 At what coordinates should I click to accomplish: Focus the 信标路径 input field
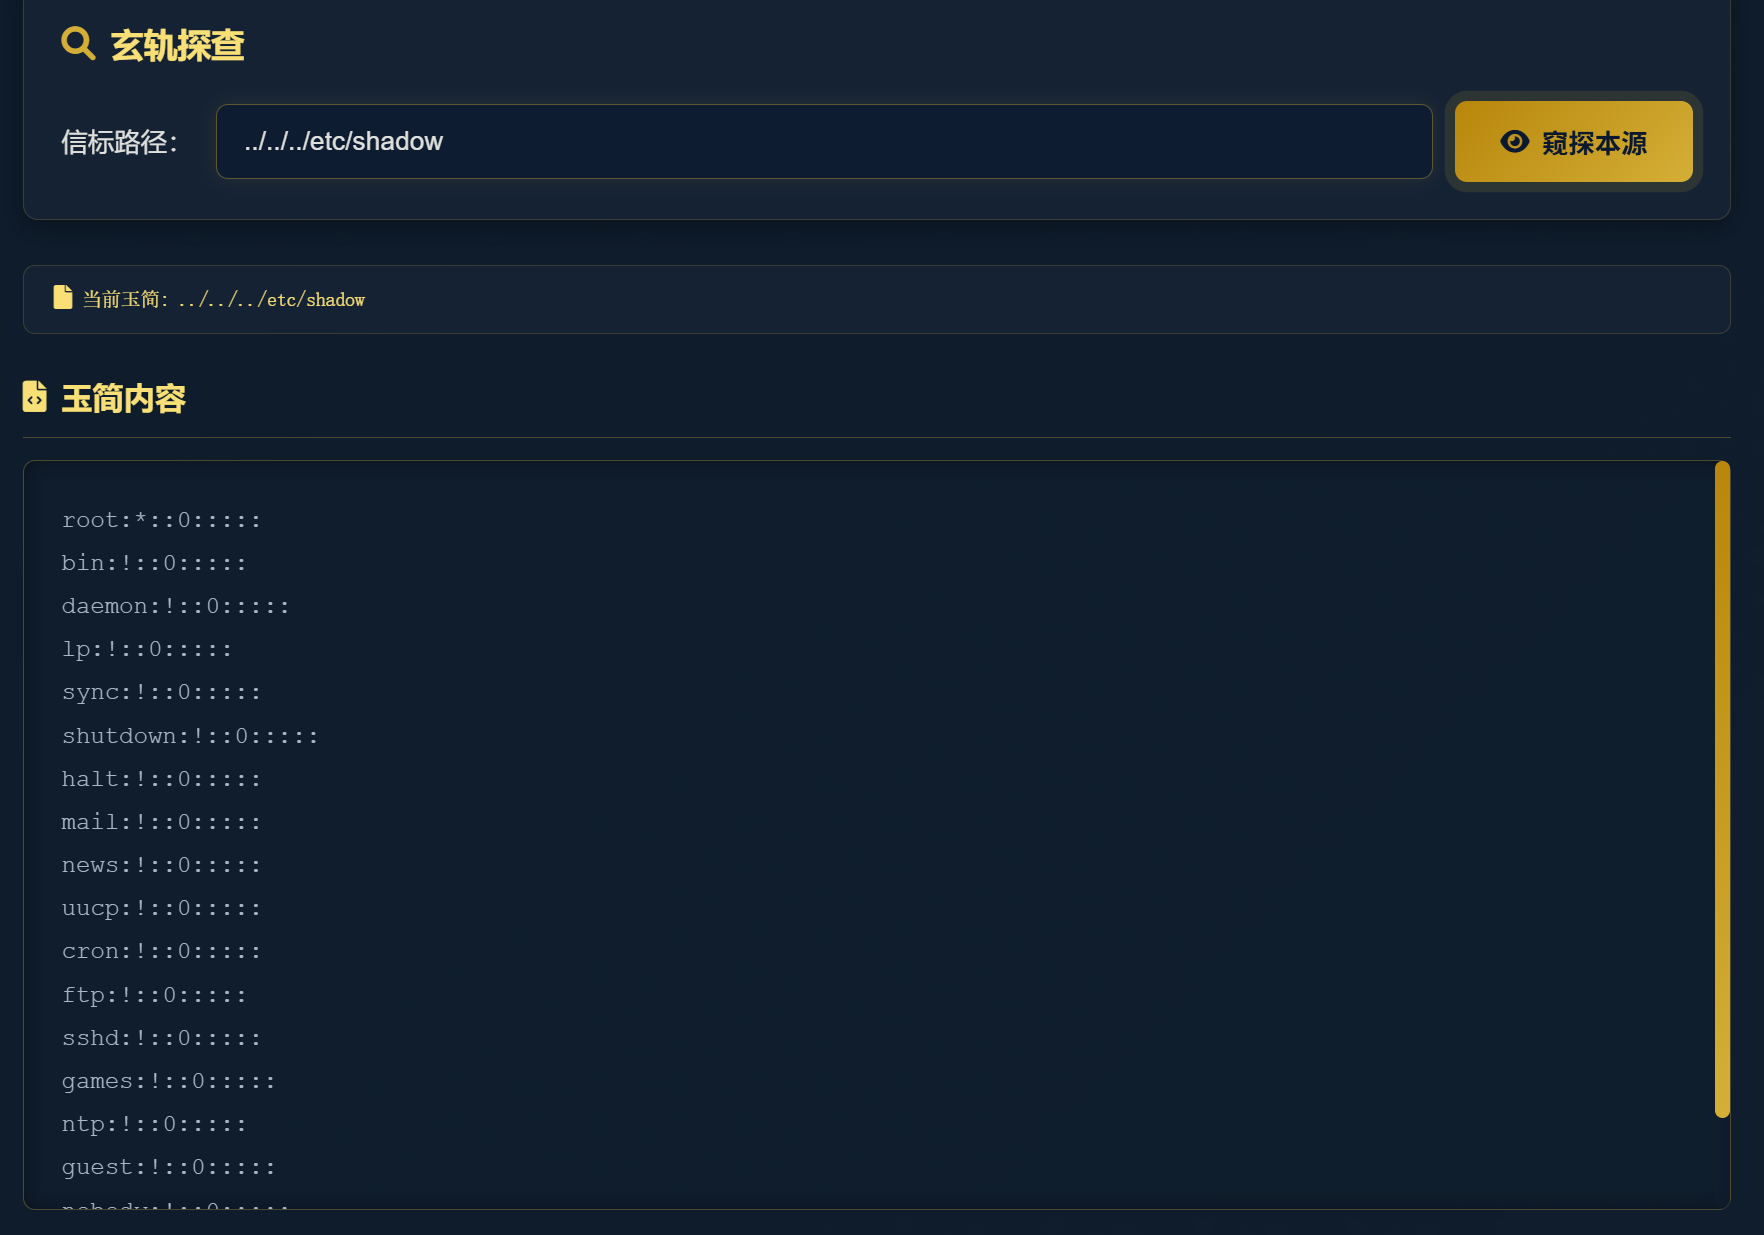823,142
